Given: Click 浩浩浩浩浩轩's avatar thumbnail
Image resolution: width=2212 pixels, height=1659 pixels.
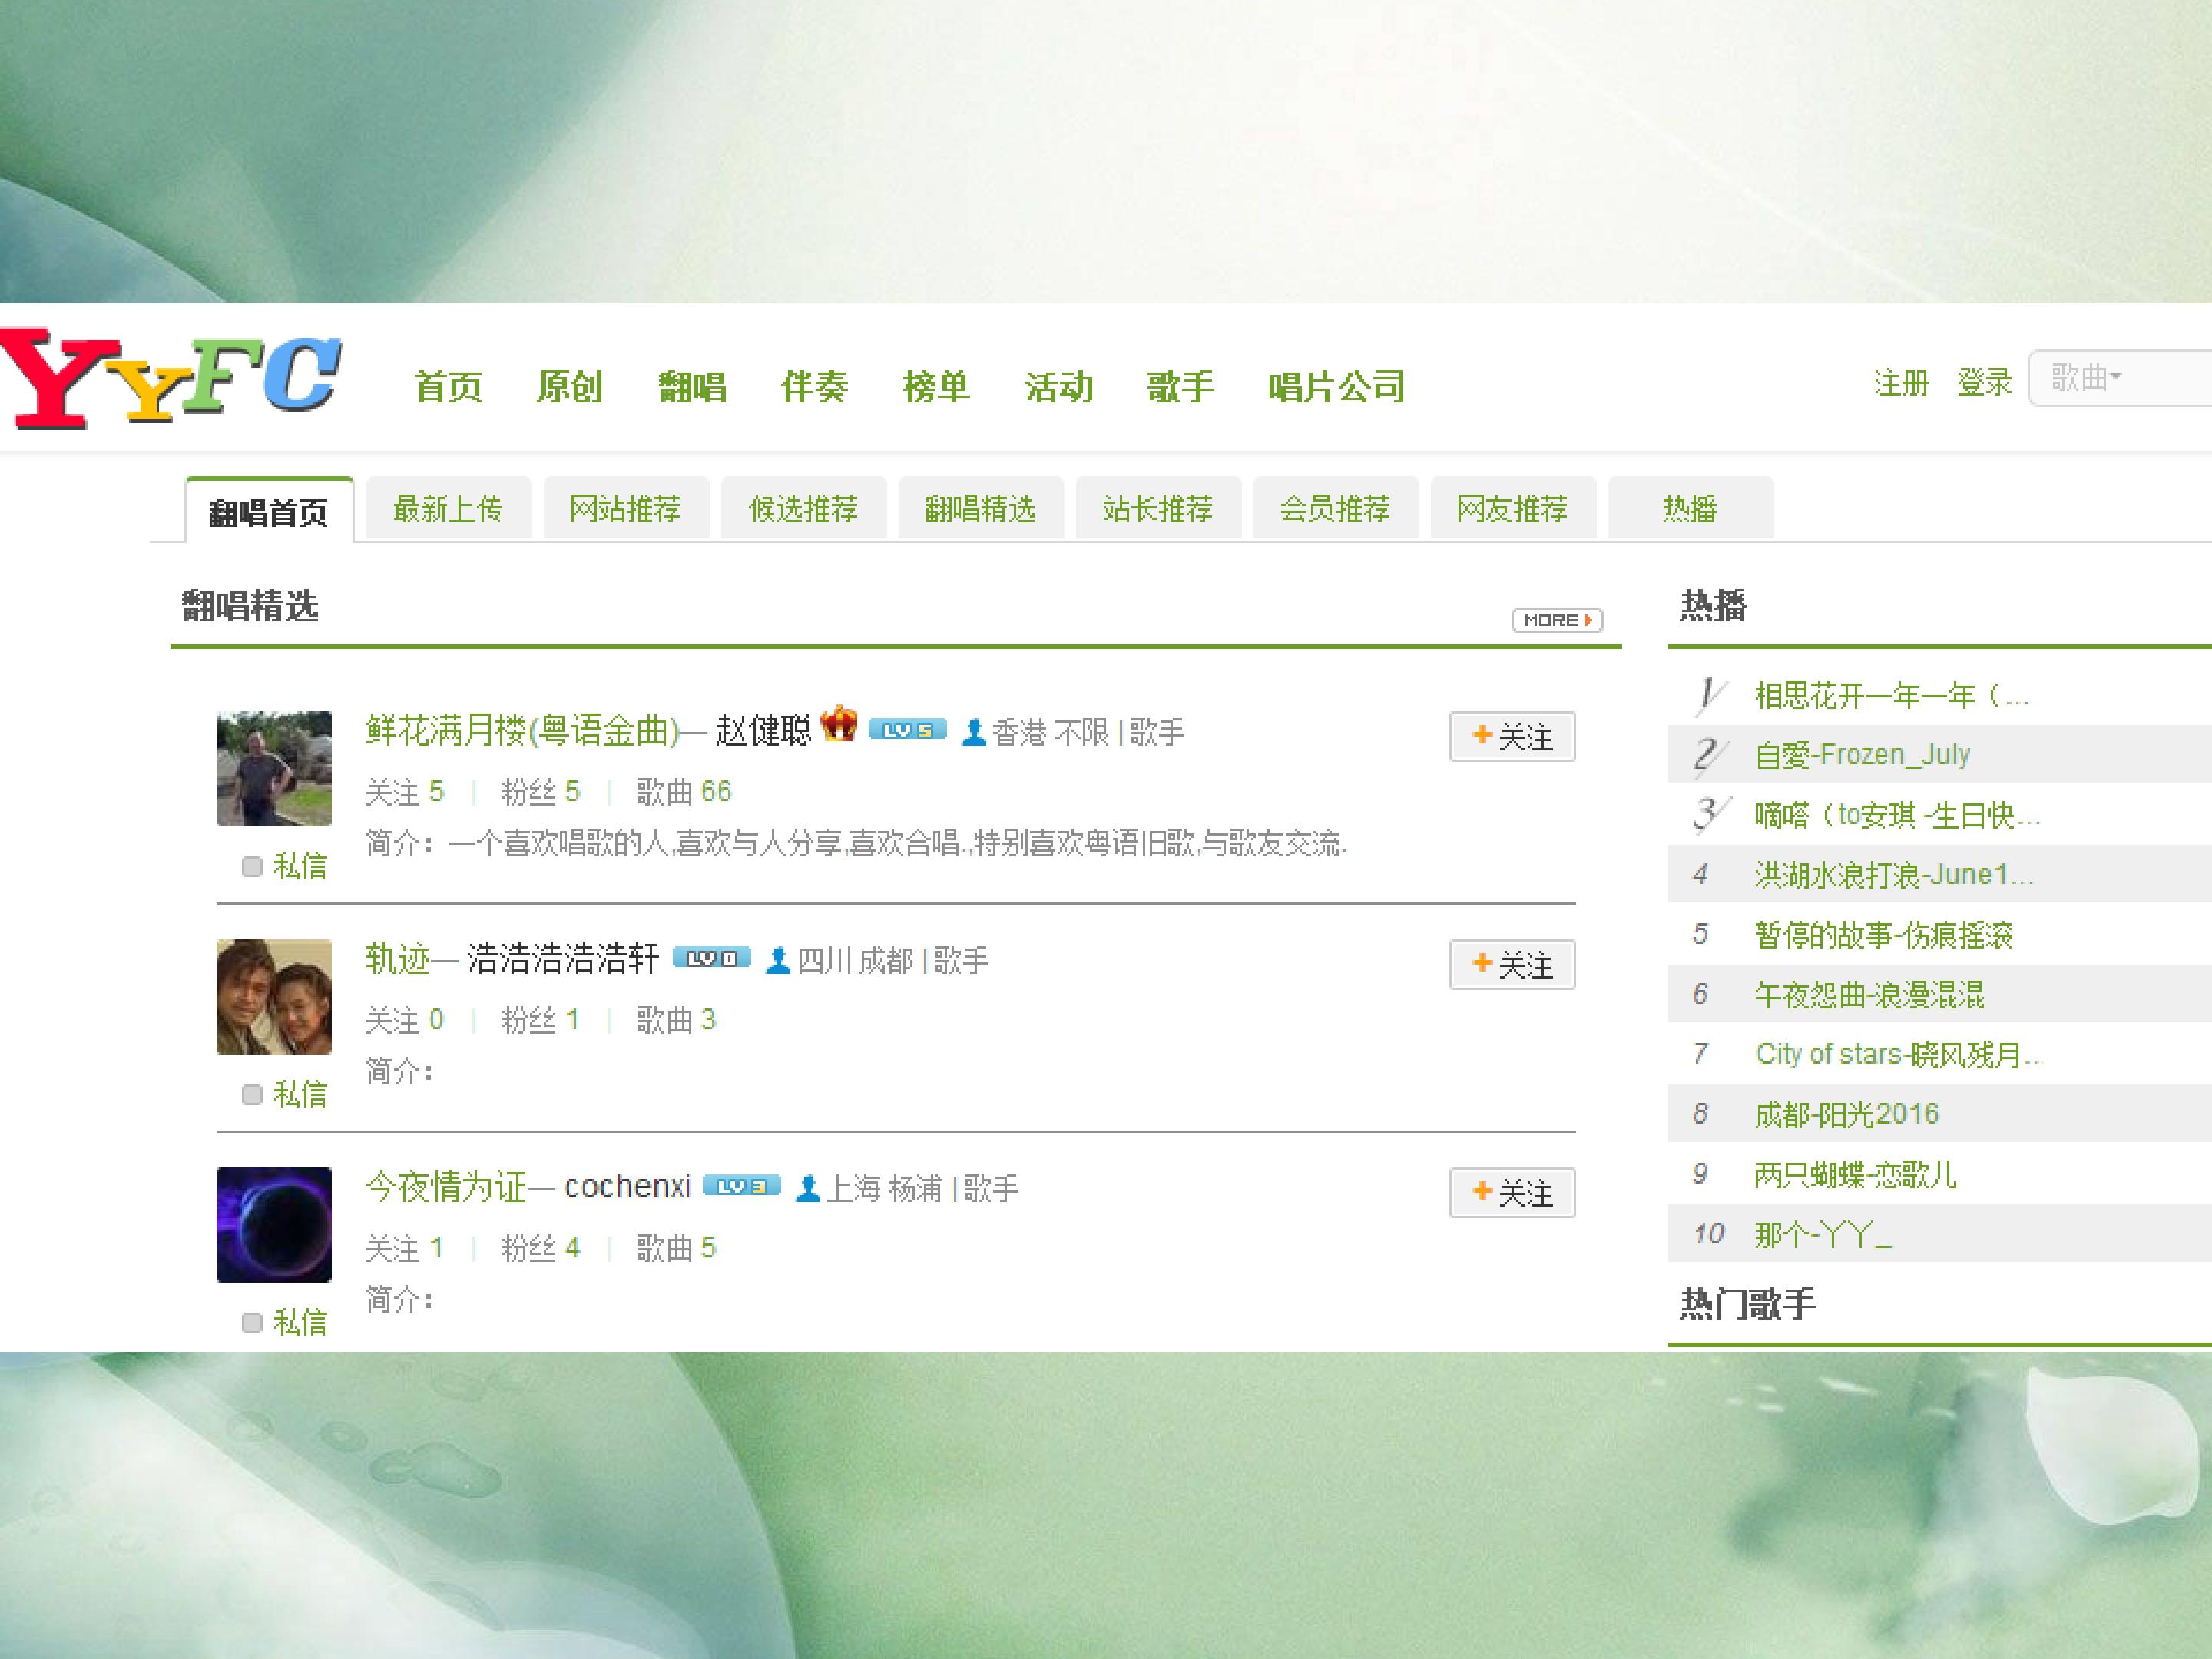Looking at the screenshot, I should [274, 997].
